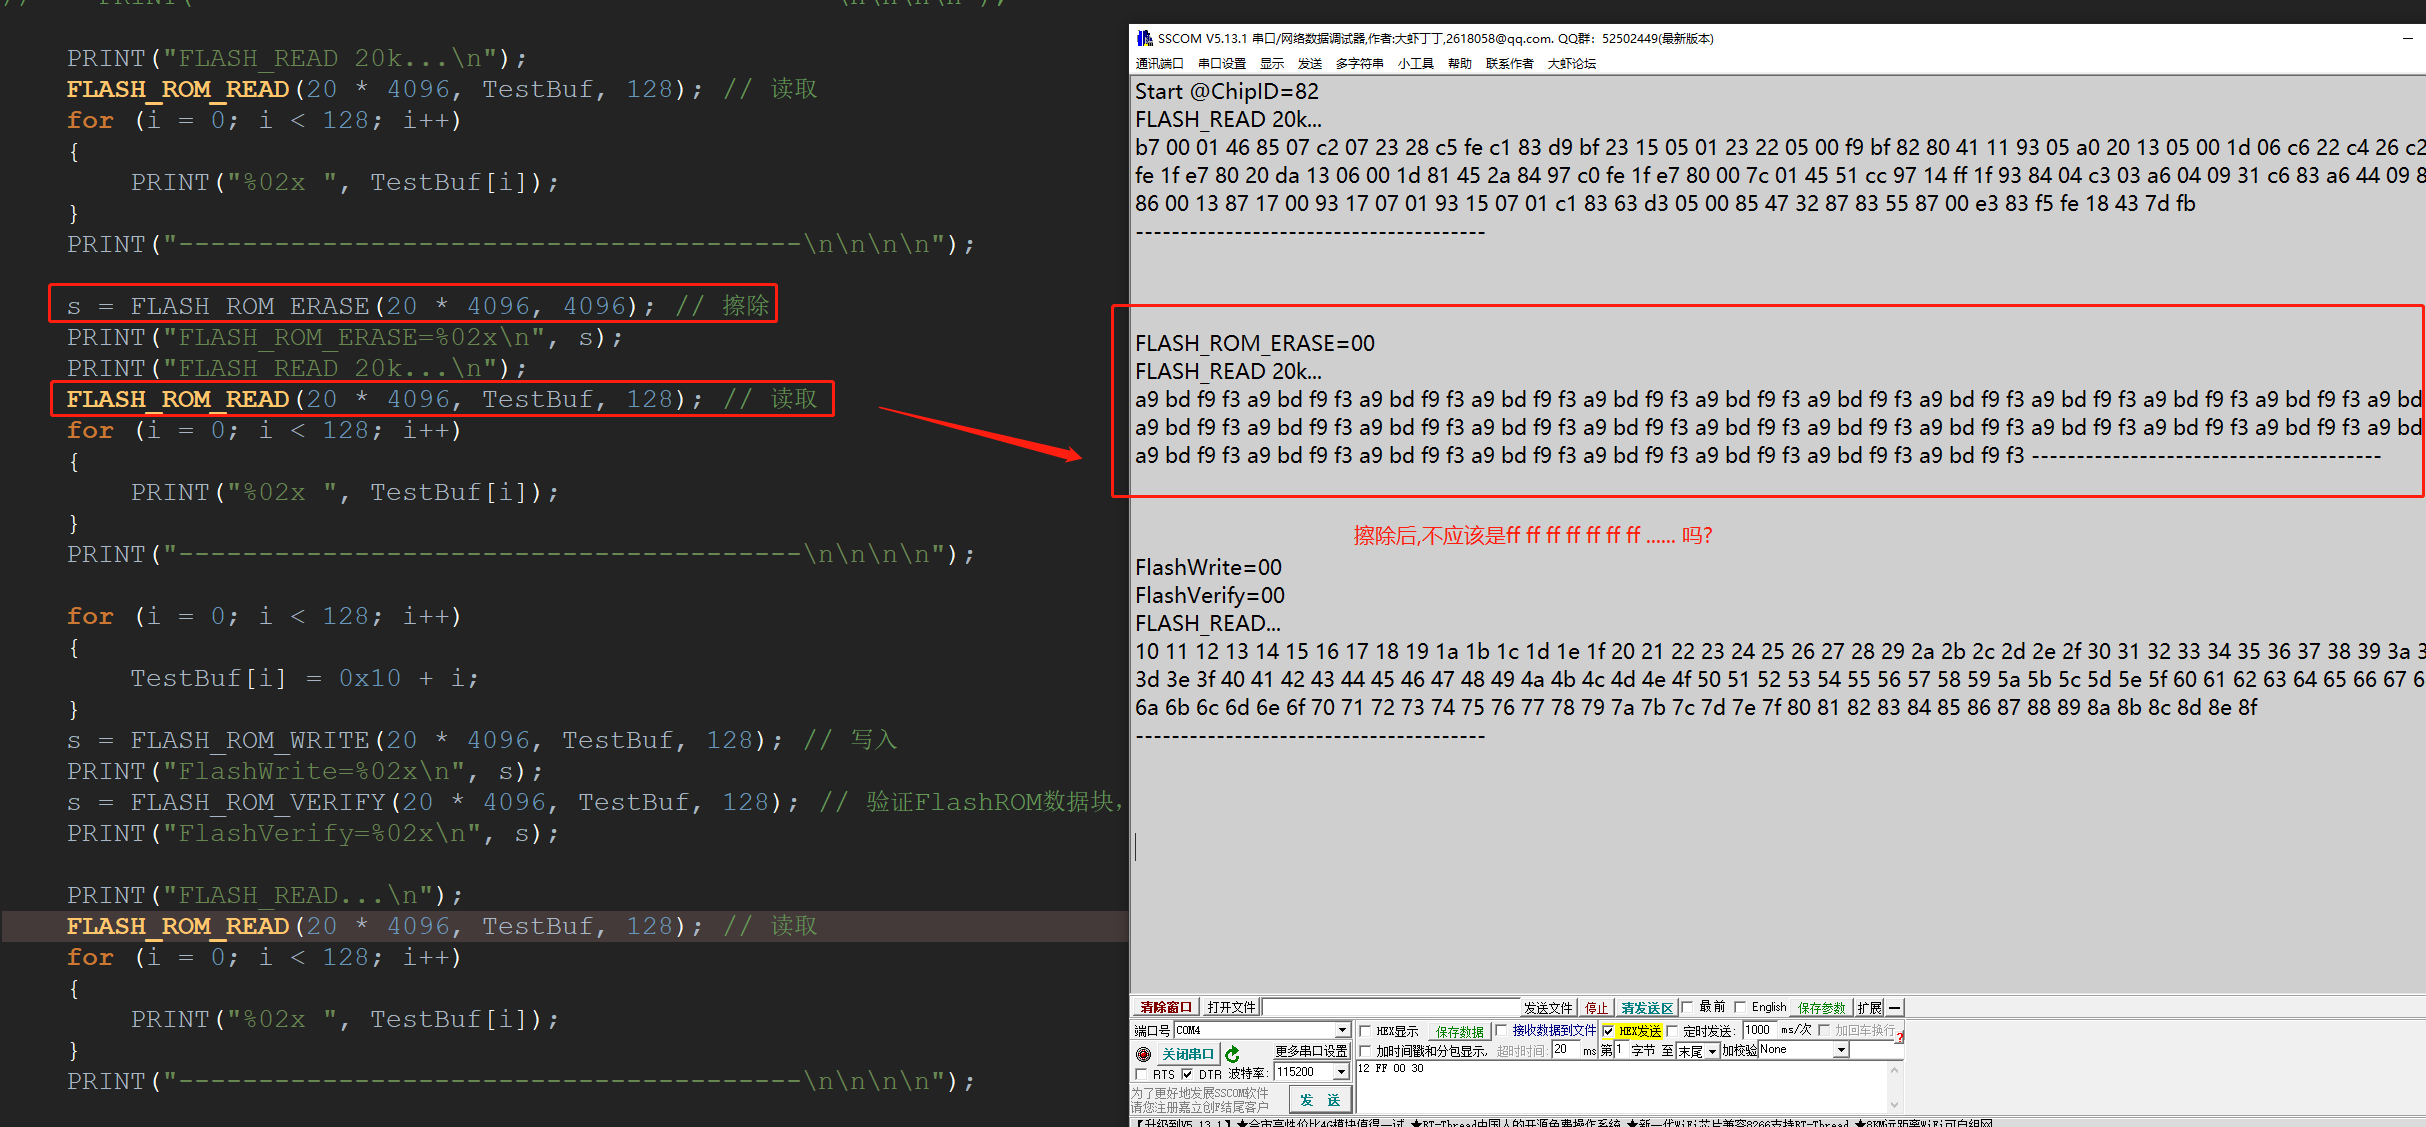Click the 停止 stop button
Image resolution: width=2426 pixels, height=1127 pixels.
point(1596,1008)
